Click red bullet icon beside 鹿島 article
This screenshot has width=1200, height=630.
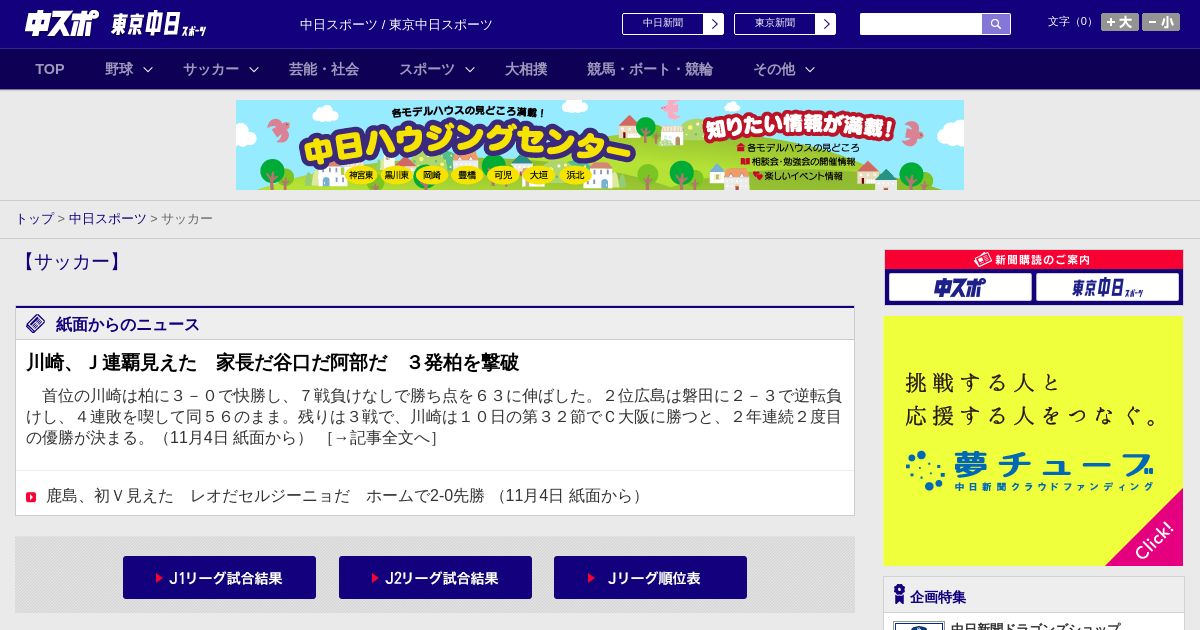(31, 497)
